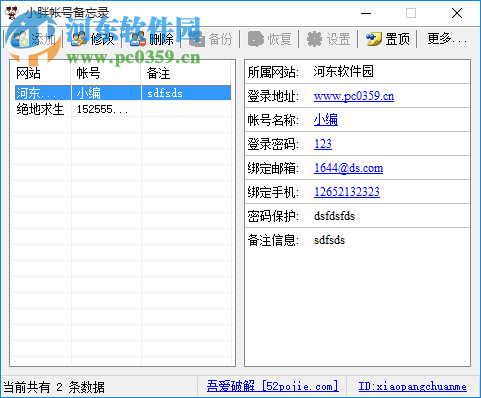Click the 修改 (Edit) toolbar icon
The width and height of the screenshot is (481, 398).
(x=79, y=39)
